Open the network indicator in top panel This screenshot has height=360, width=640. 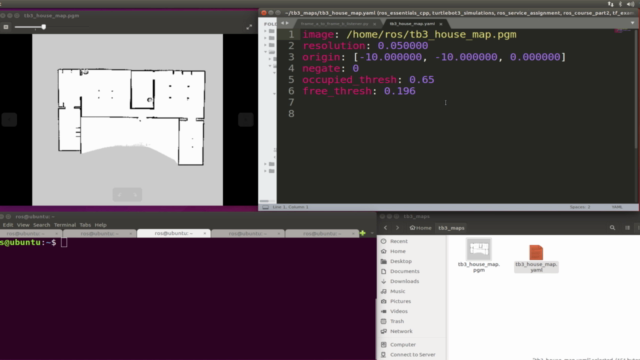pos(611,4)
